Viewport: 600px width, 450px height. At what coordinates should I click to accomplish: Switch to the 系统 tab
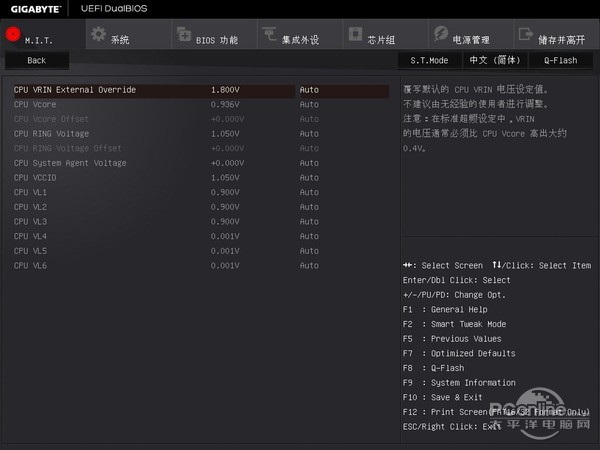click(x=129, y=34)
